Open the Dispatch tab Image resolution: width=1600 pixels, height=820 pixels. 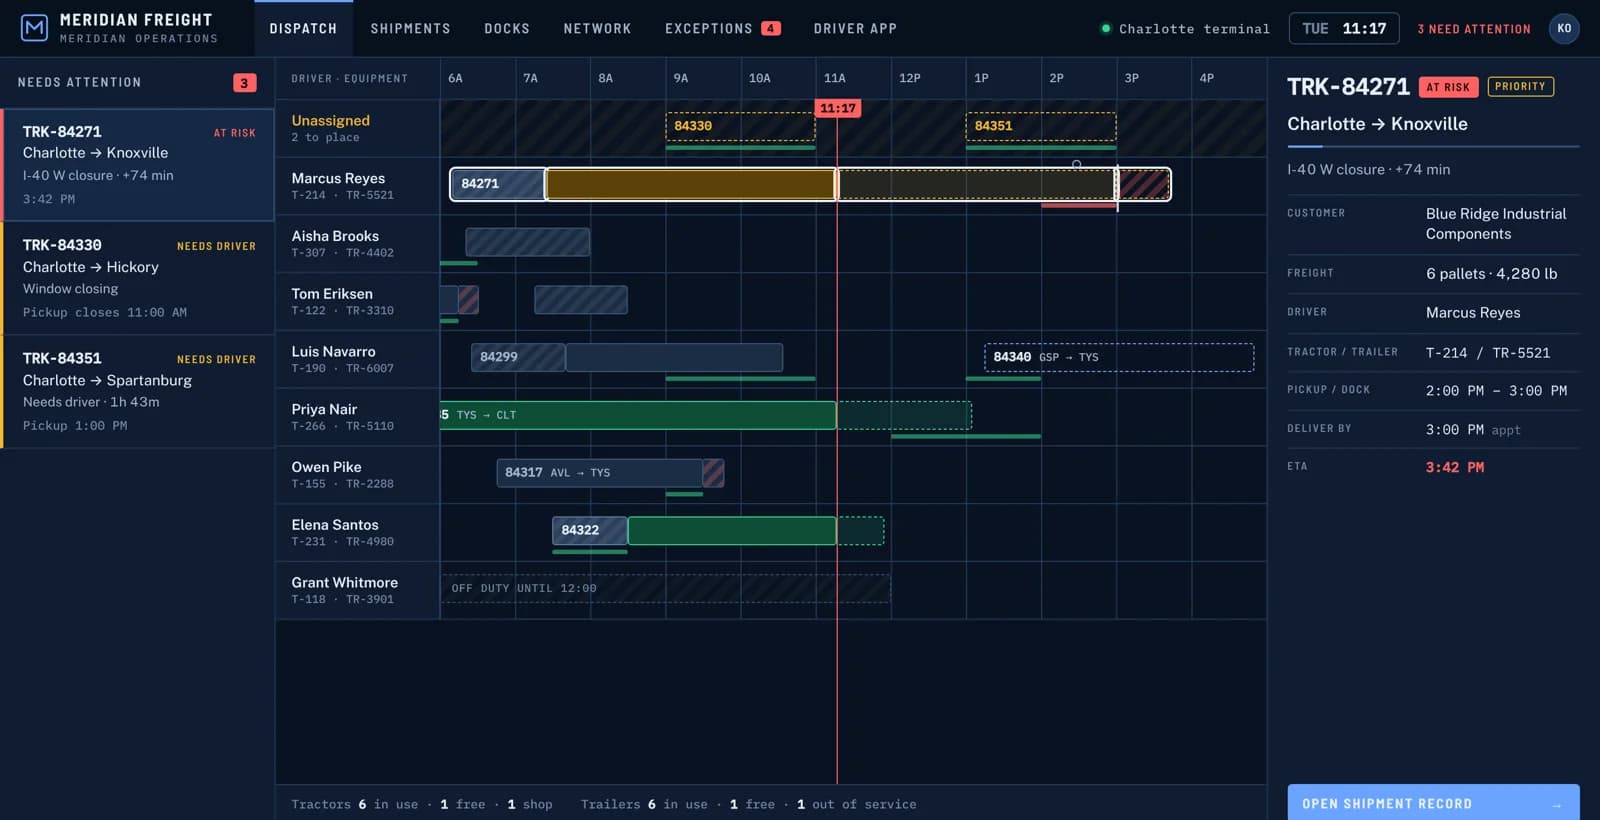[303, 28]
